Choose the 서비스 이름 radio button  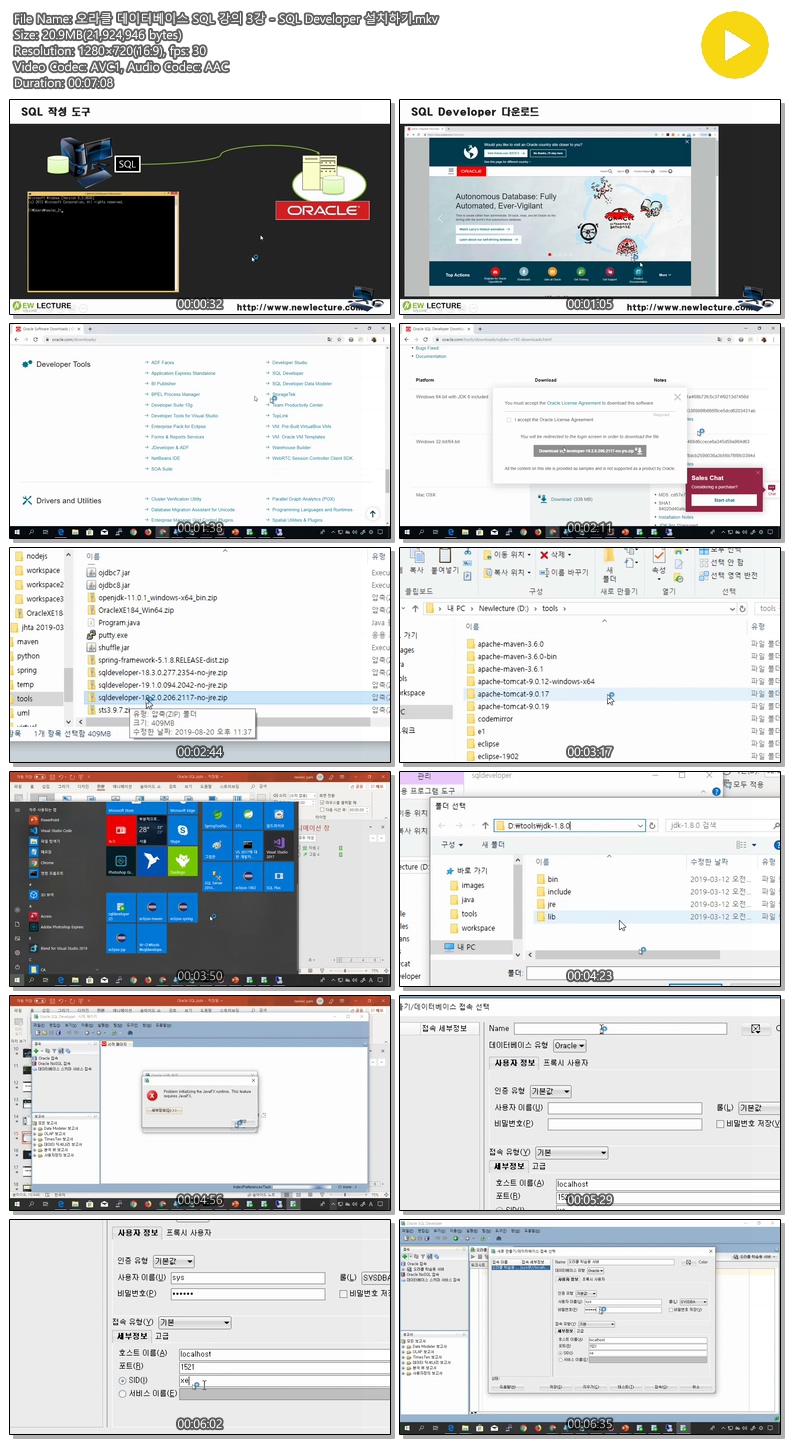click(123, 1393)
